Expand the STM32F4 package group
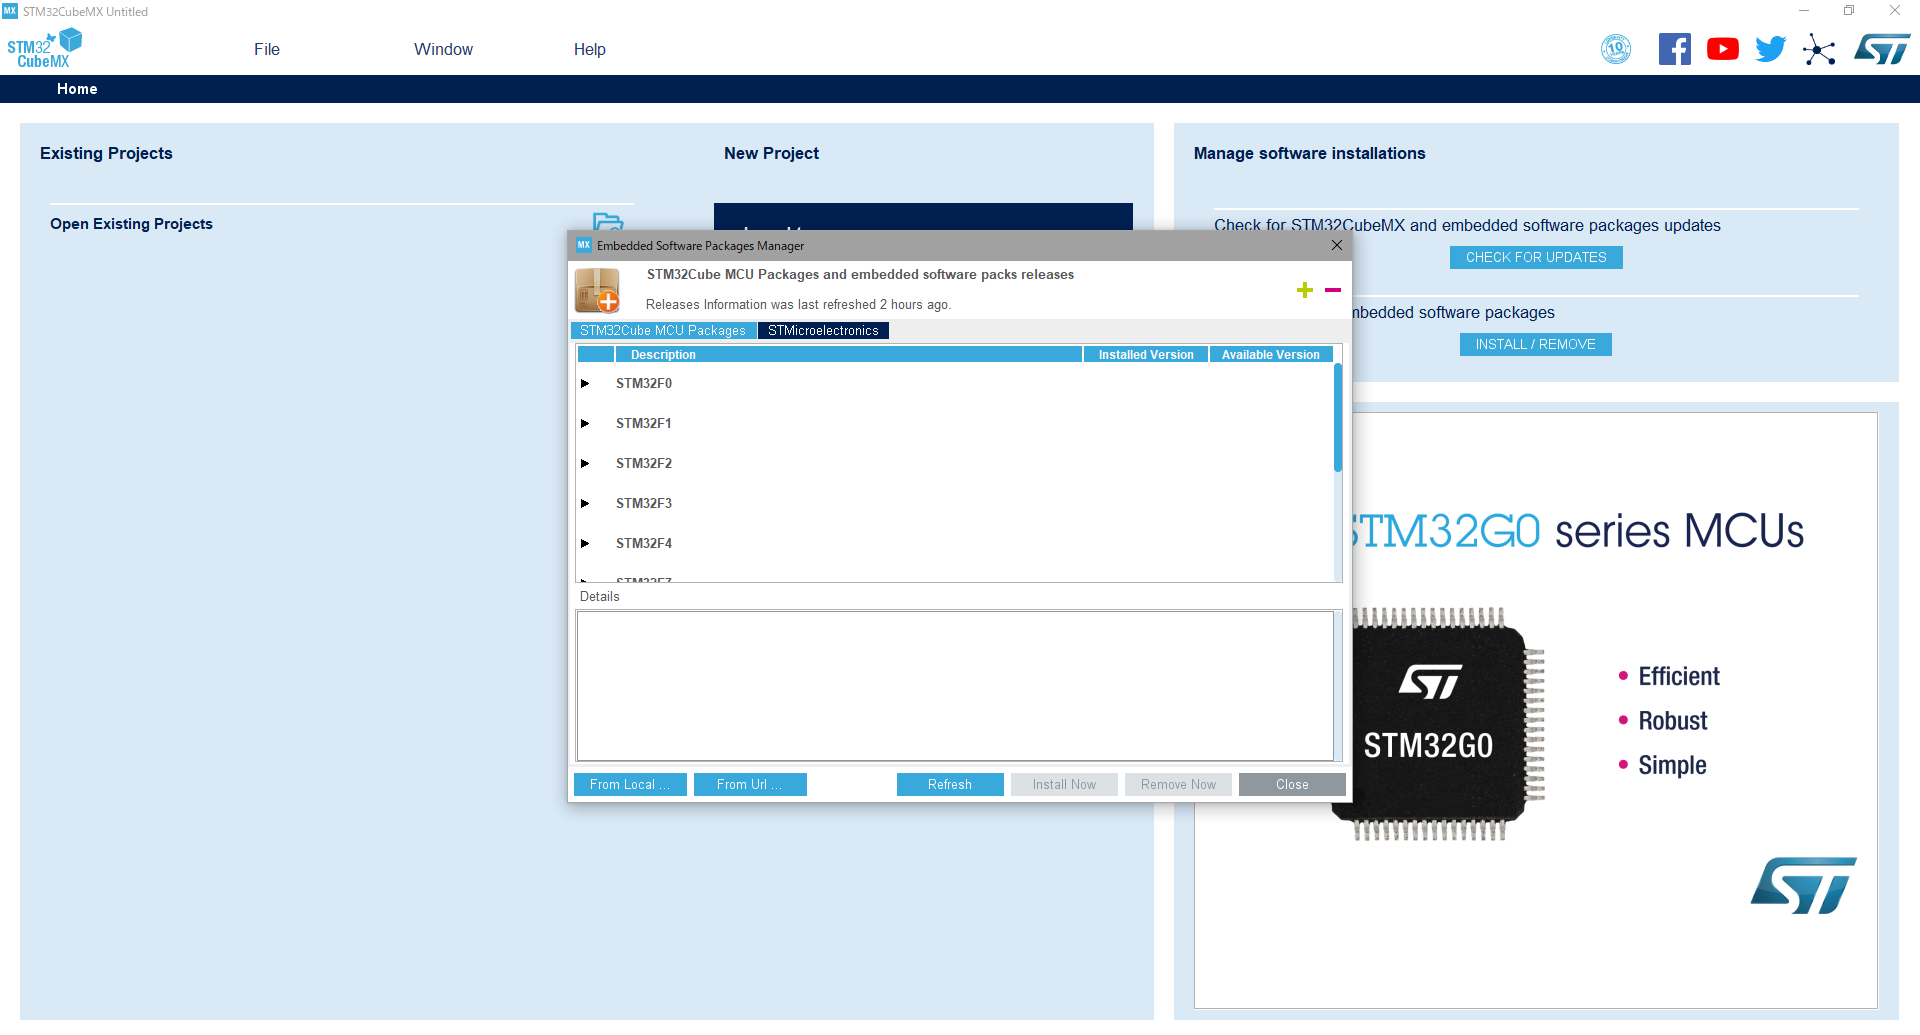 585,543
